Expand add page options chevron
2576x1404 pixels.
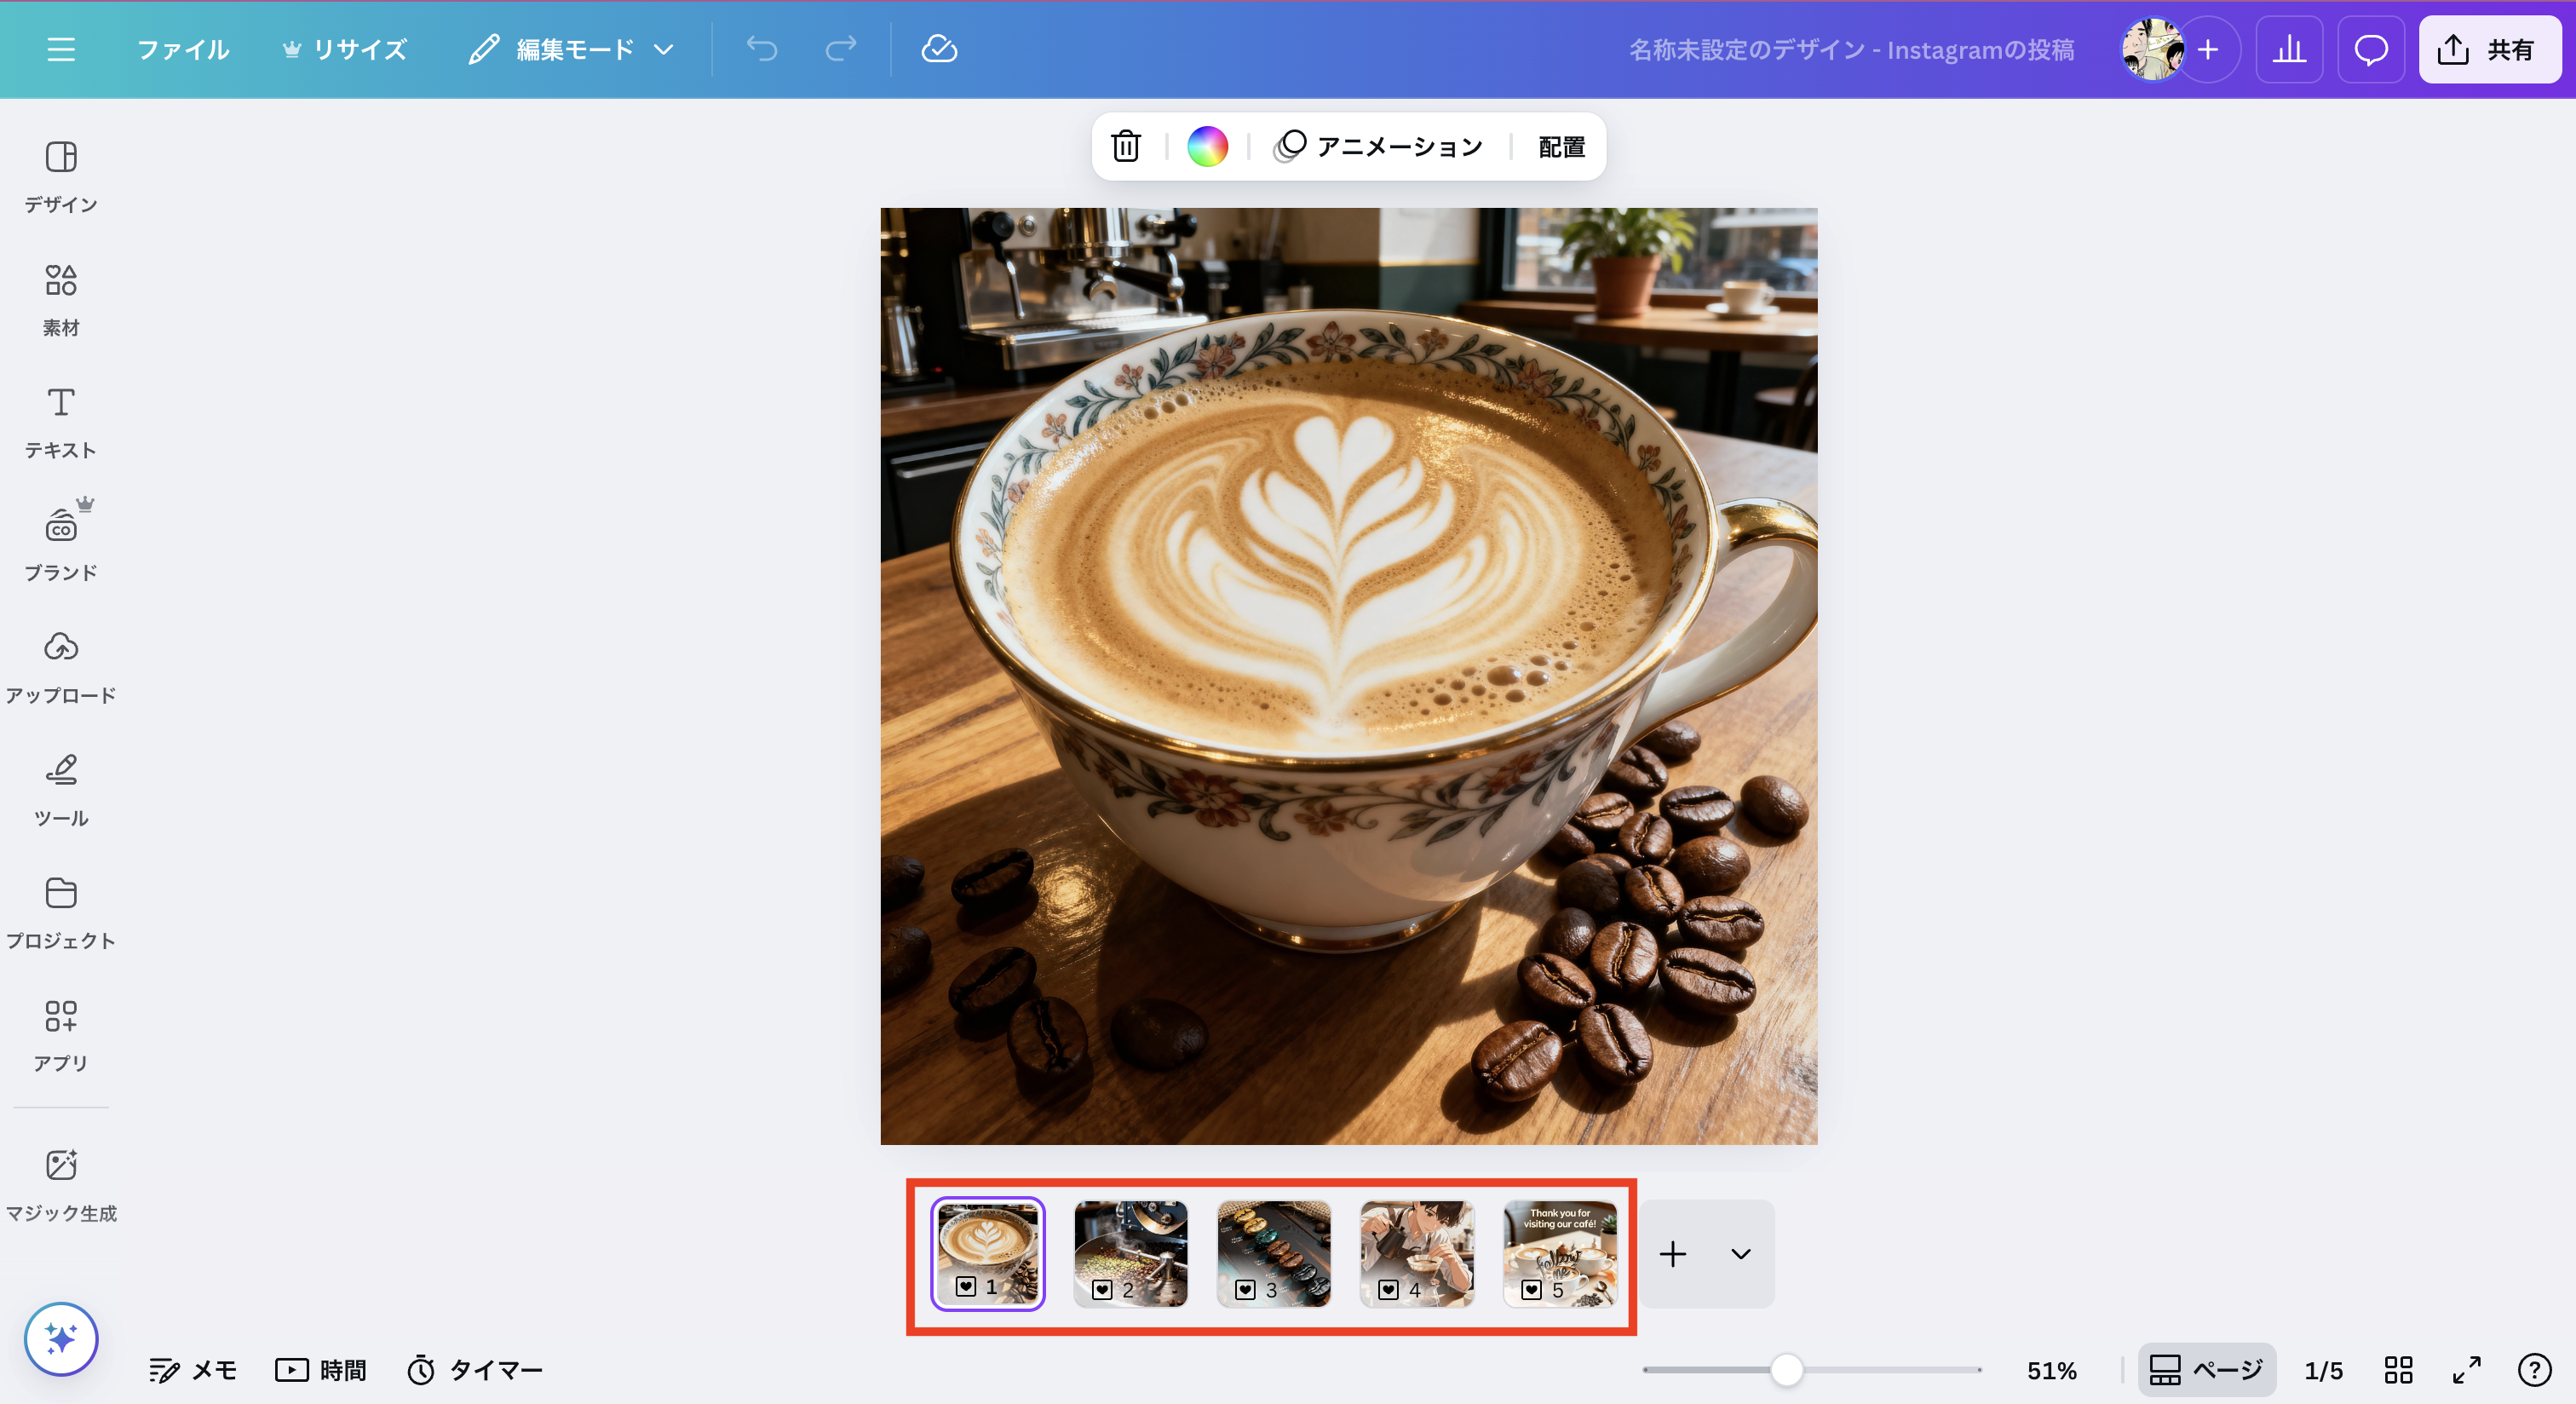pyautogui.click(x=1740, y=1253)
